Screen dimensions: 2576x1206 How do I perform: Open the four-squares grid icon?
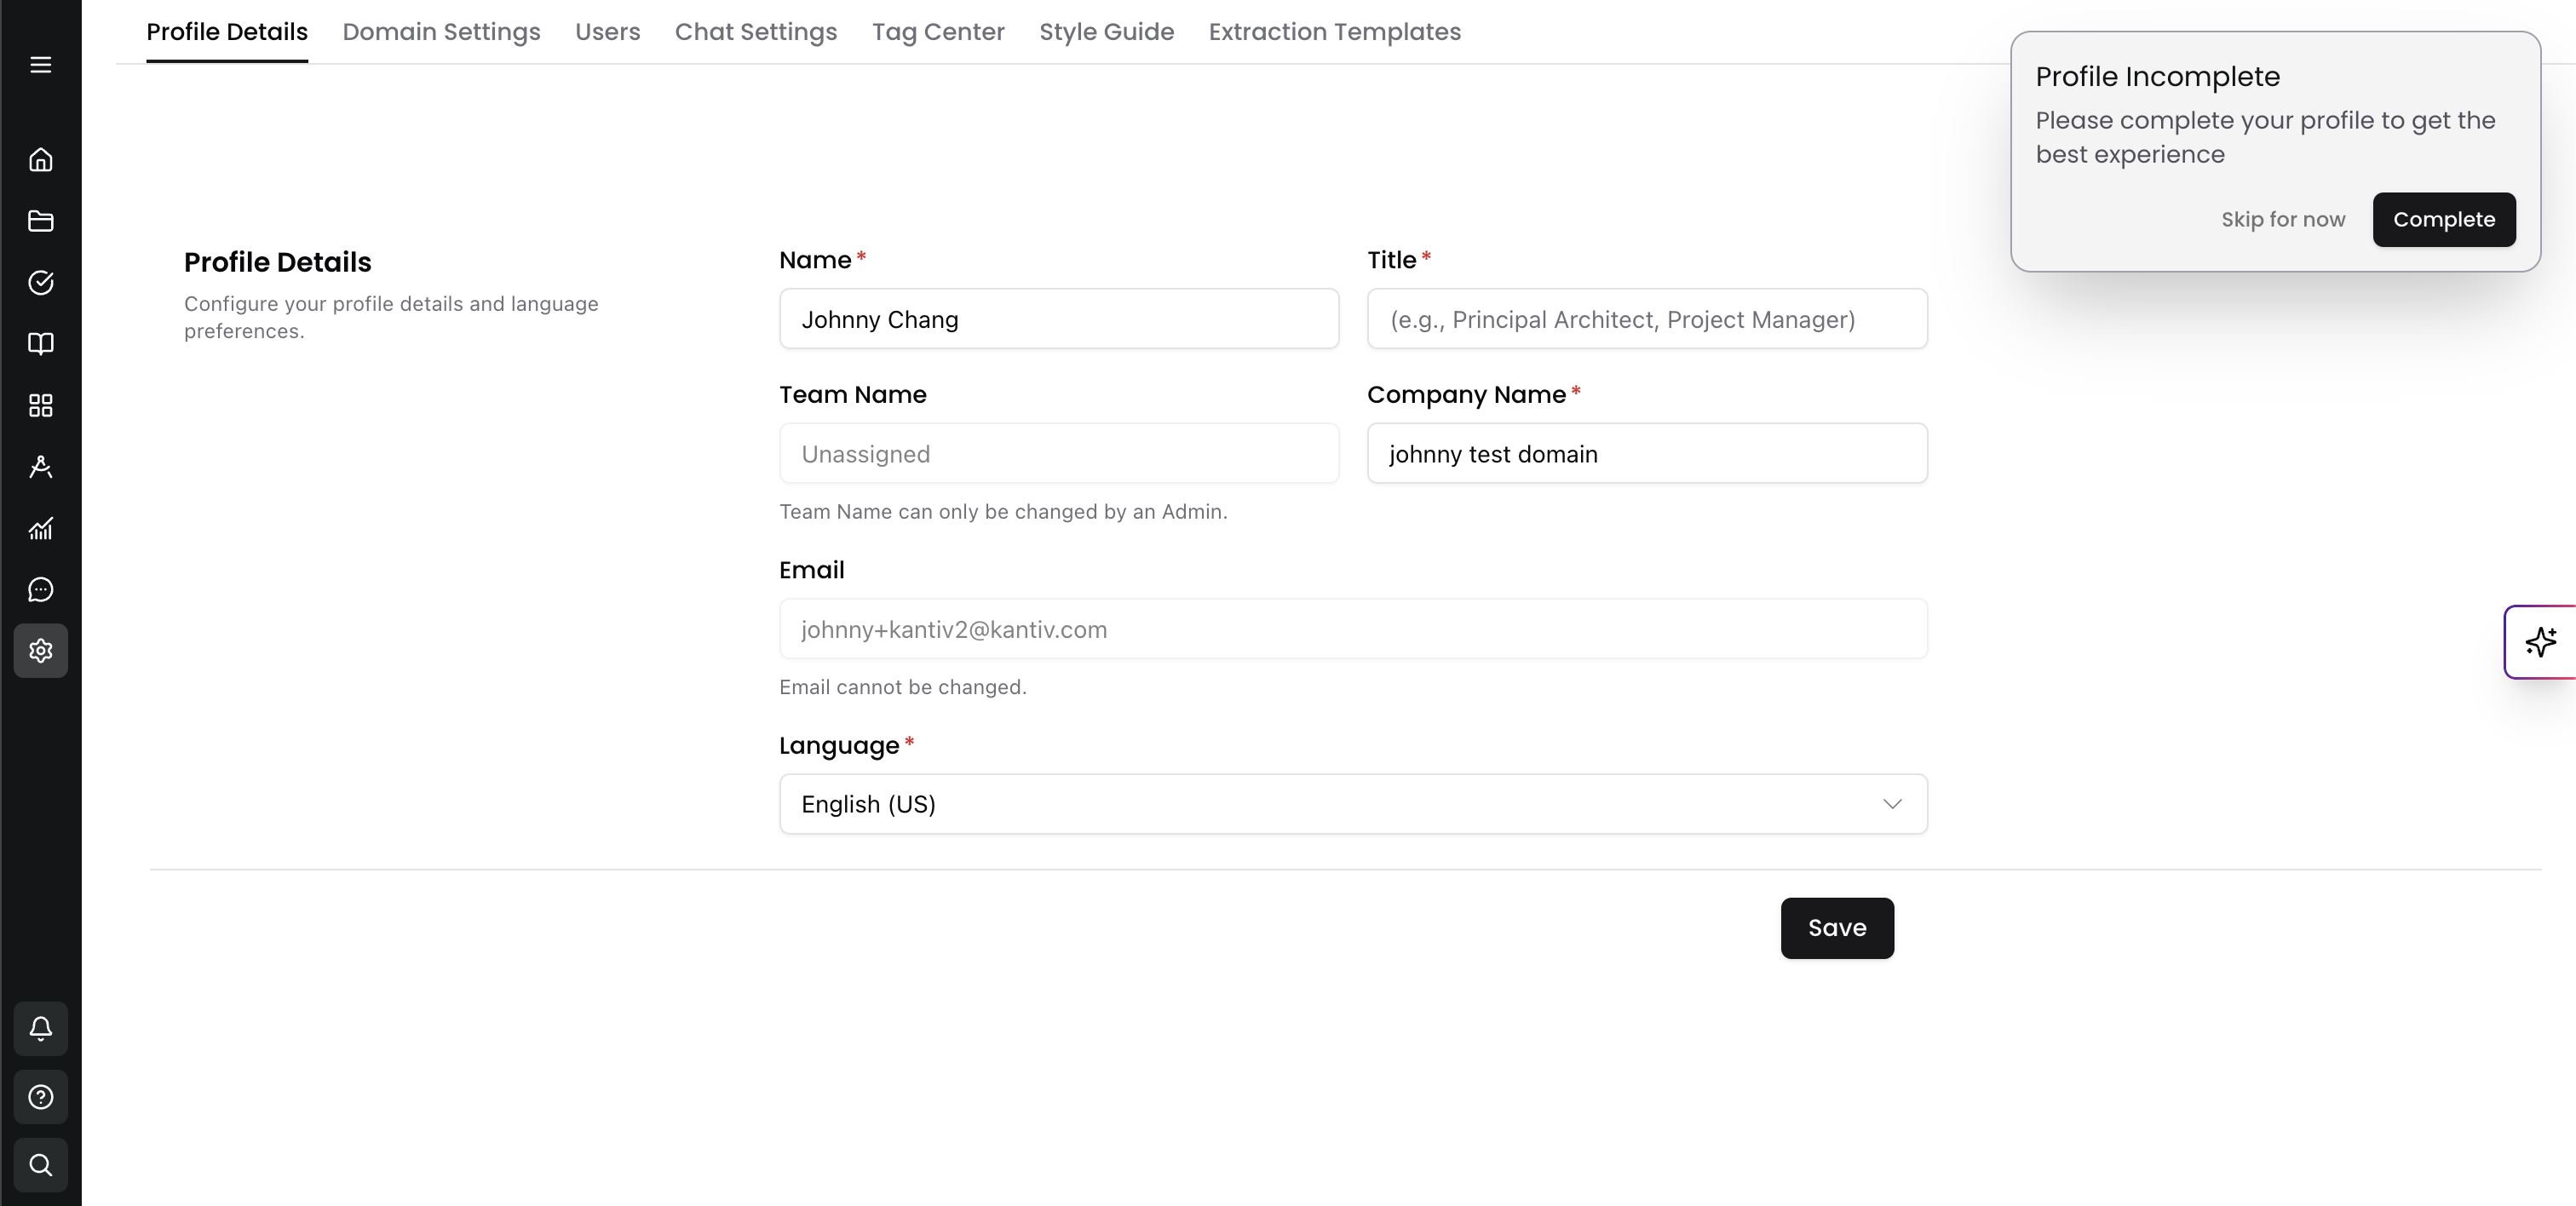[40, 405]
